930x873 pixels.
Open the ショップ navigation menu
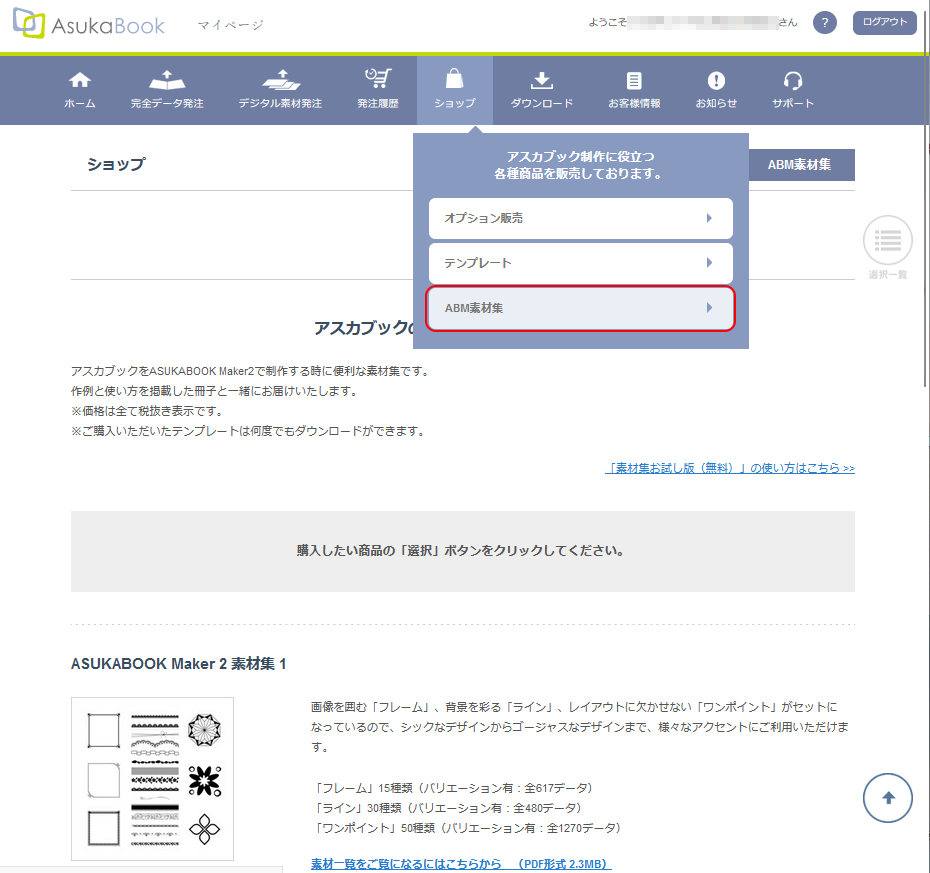click(455, 90)
